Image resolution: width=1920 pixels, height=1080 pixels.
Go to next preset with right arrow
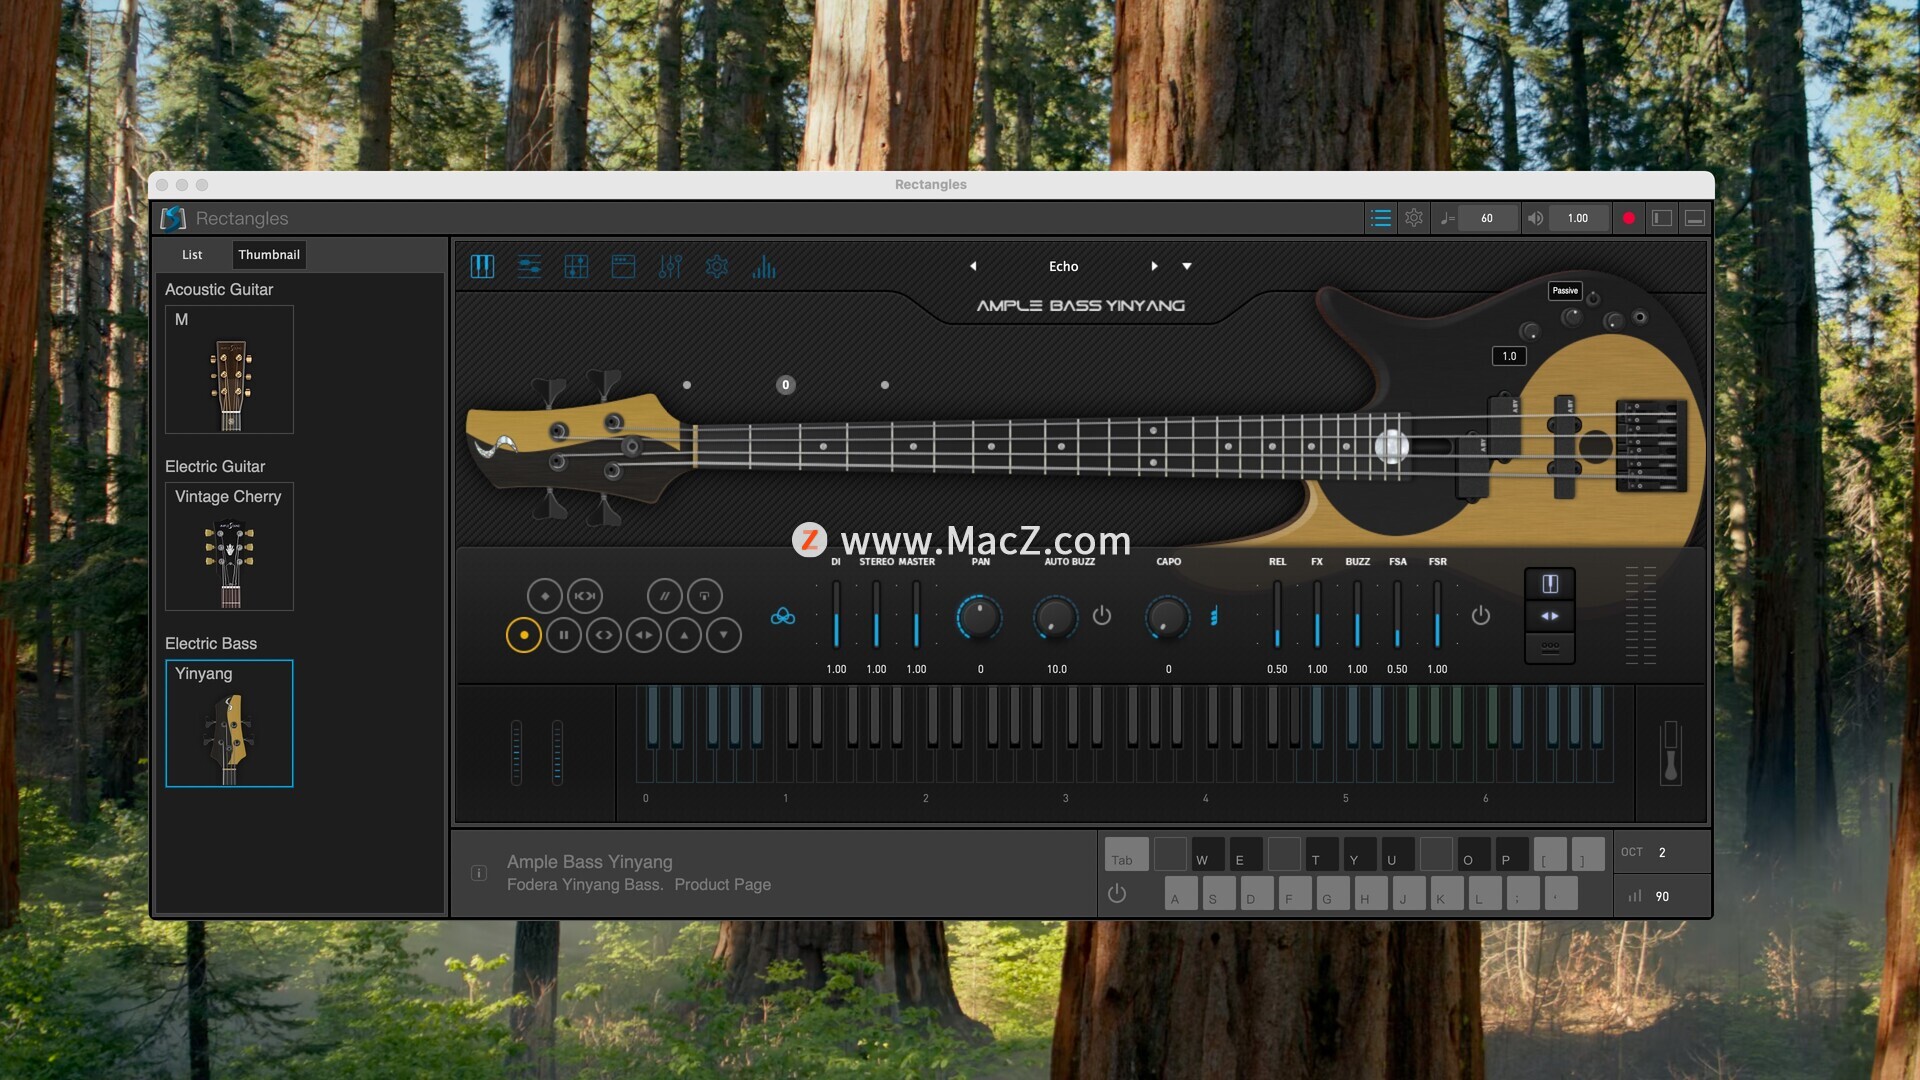click(1154, 266)
